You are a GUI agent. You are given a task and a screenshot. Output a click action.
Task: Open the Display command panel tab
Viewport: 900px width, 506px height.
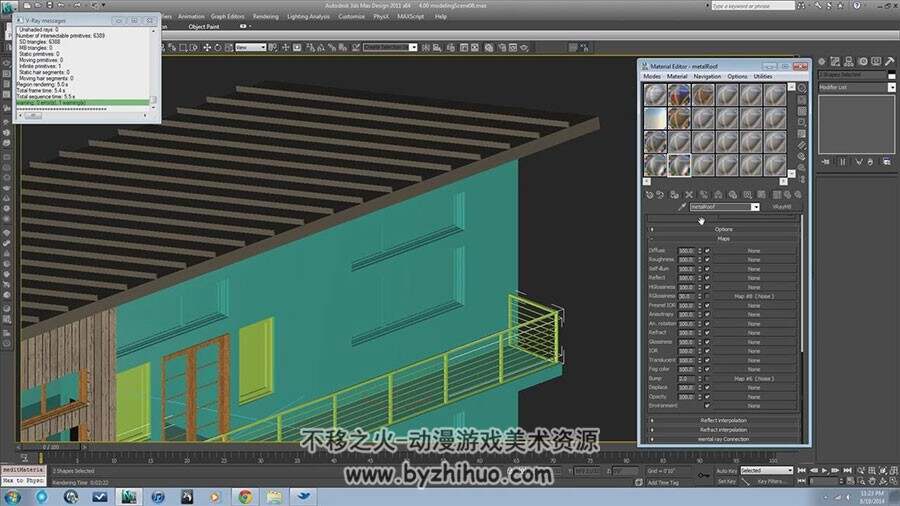click(x=876, y=61)
